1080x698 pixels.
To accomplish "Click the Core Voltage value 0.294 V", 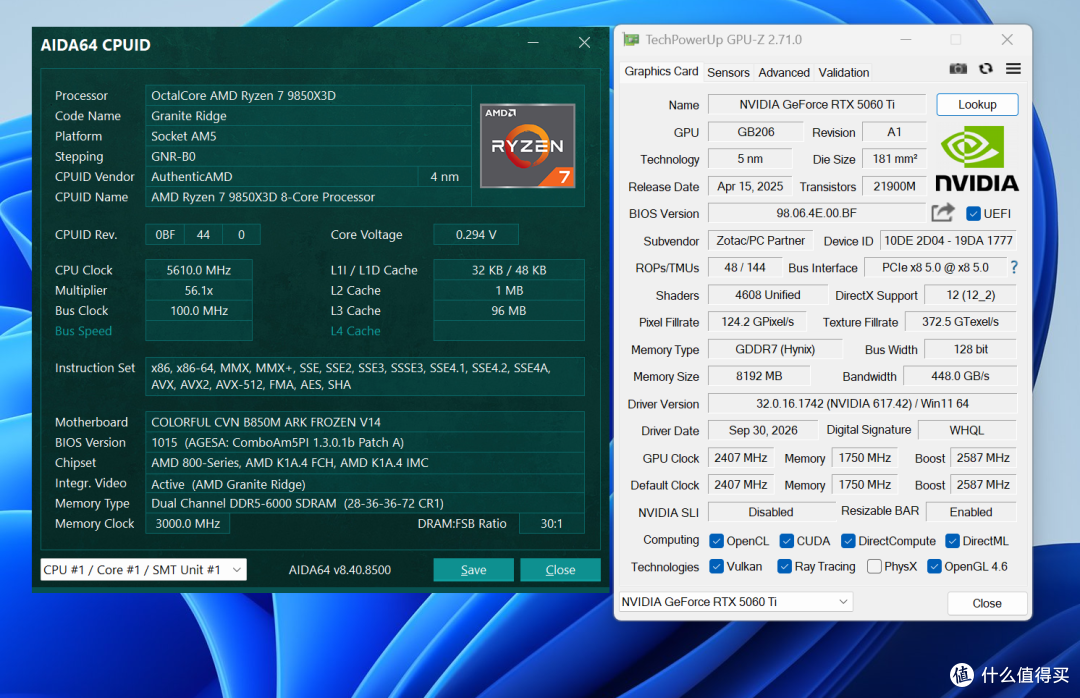I will pos(475,235).
